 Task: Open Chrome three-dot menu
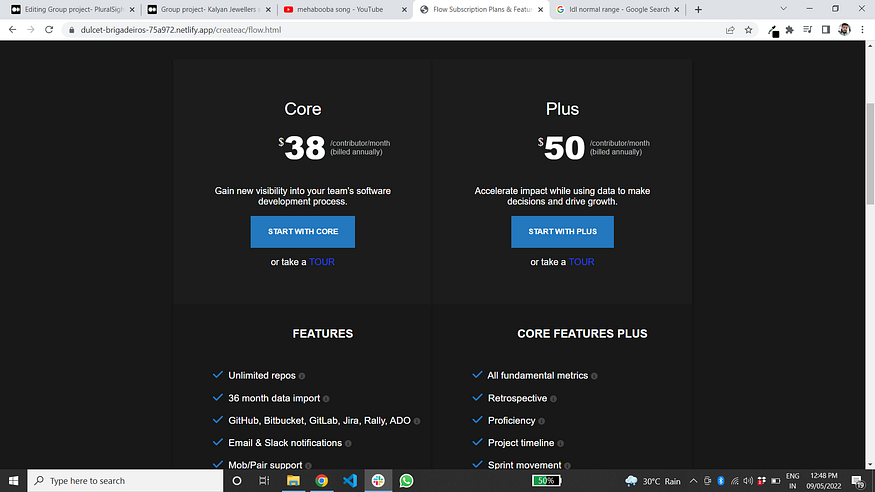(x=863, y=30)
